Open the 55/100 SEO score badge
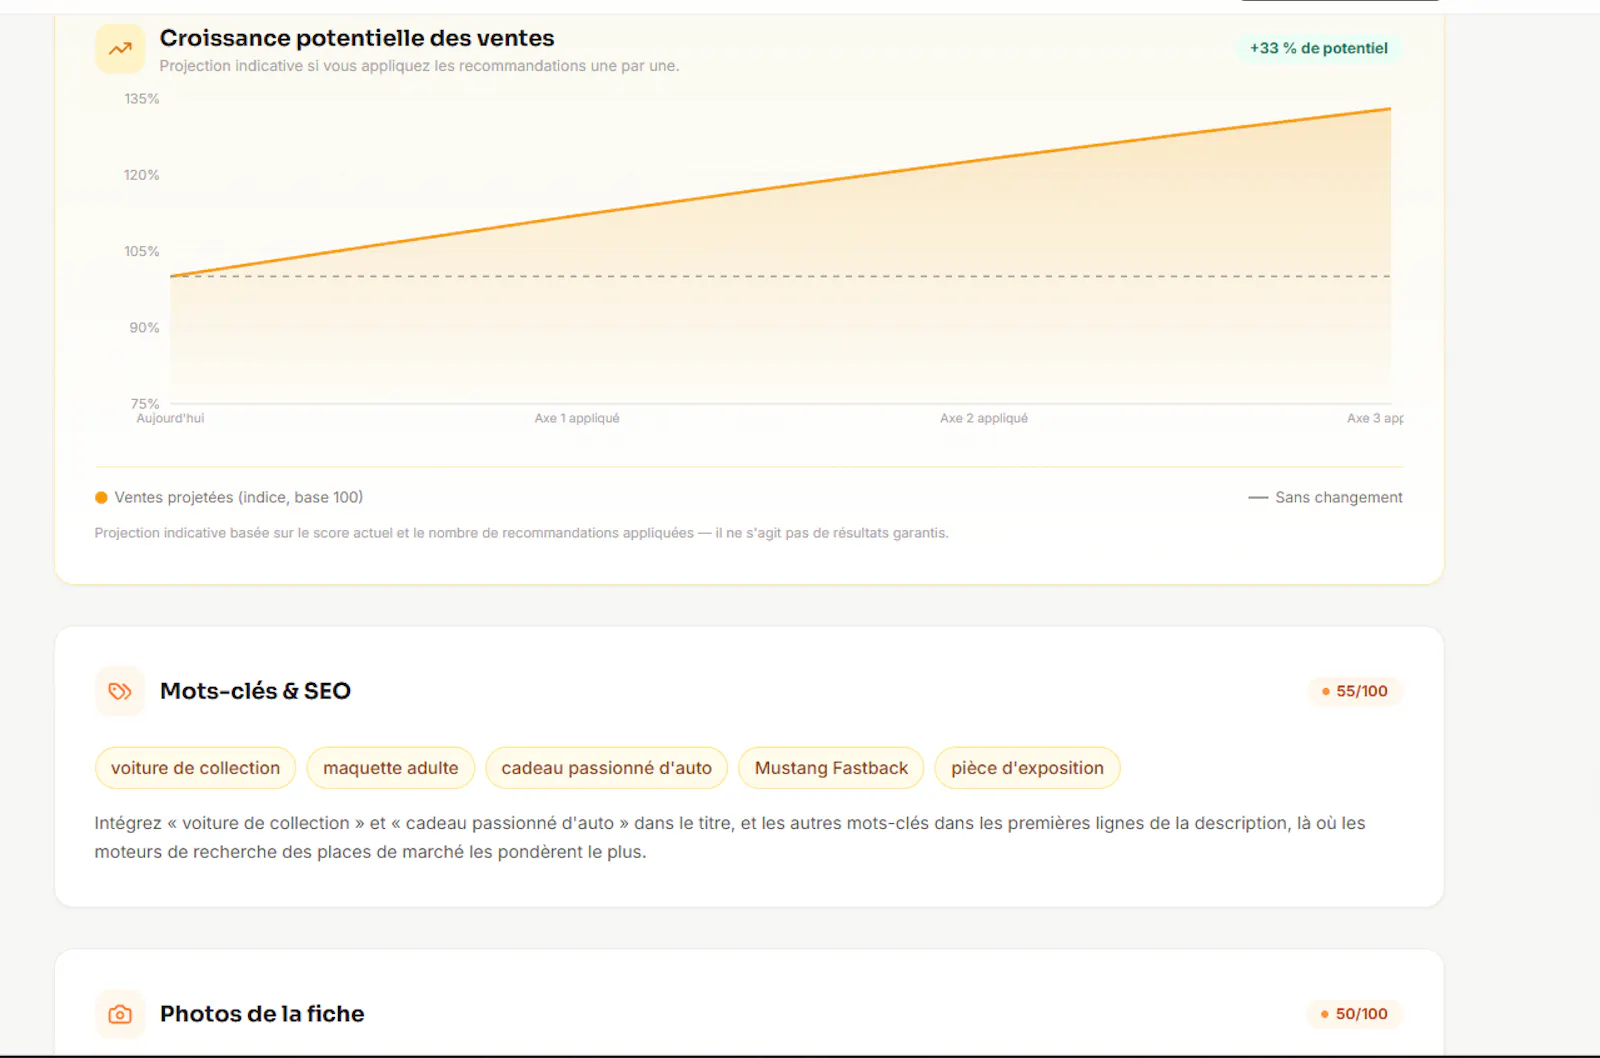1600x1058 pixels. 1355,691
